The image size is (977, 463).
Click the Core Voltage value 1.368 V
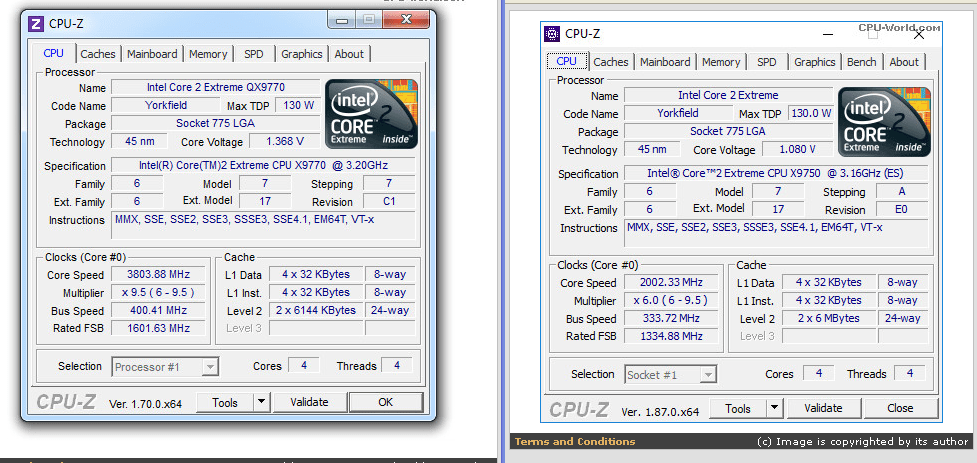tap(285, 141)
